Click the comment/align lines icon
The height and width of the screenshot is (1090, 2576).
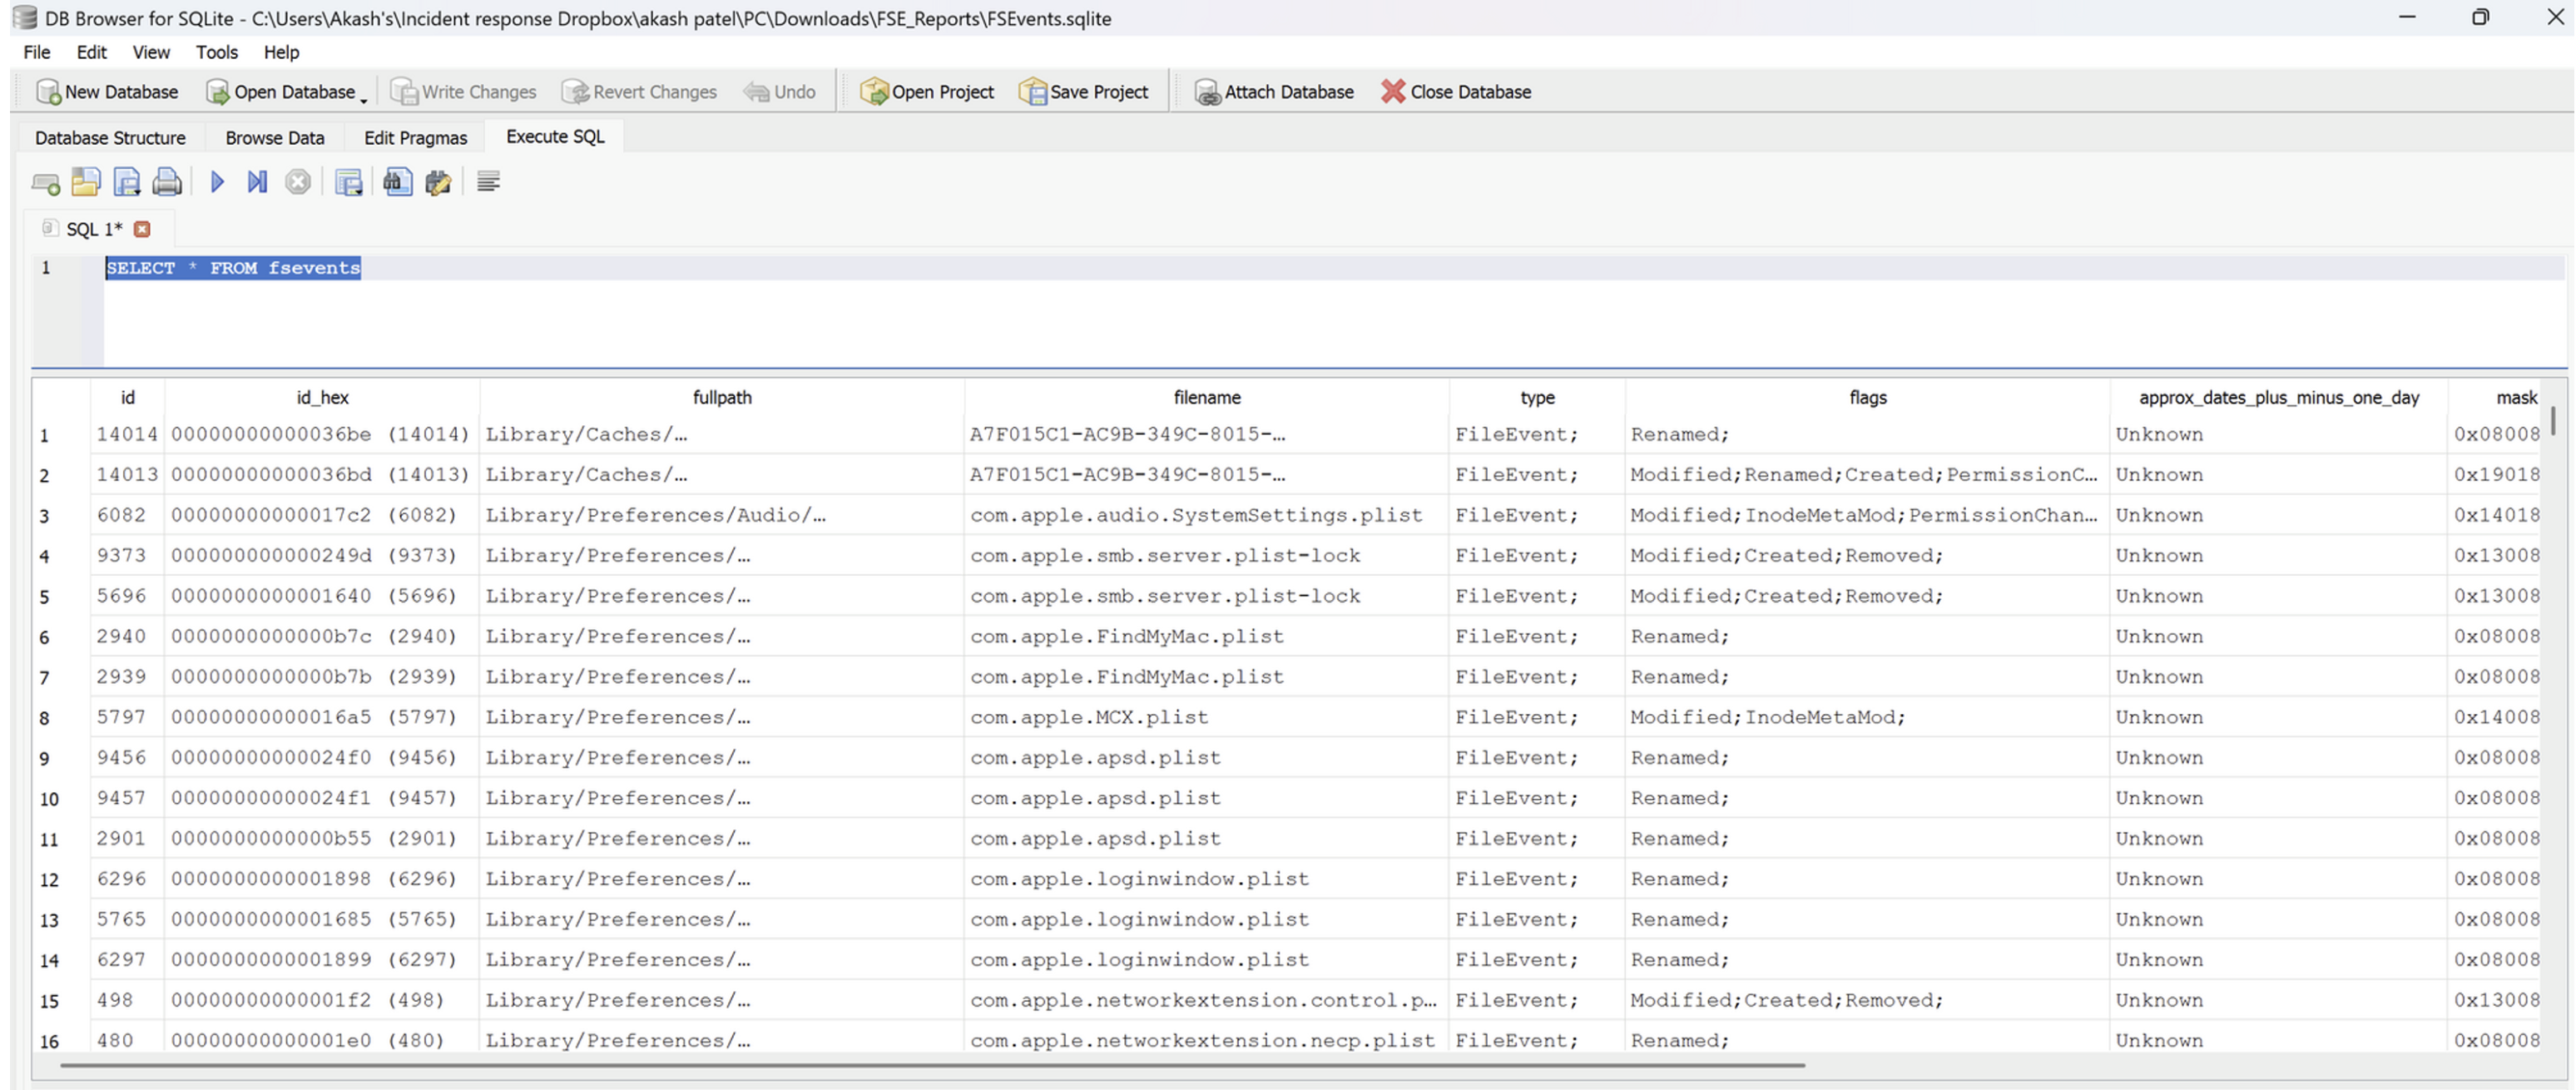[x=488, y=182]
